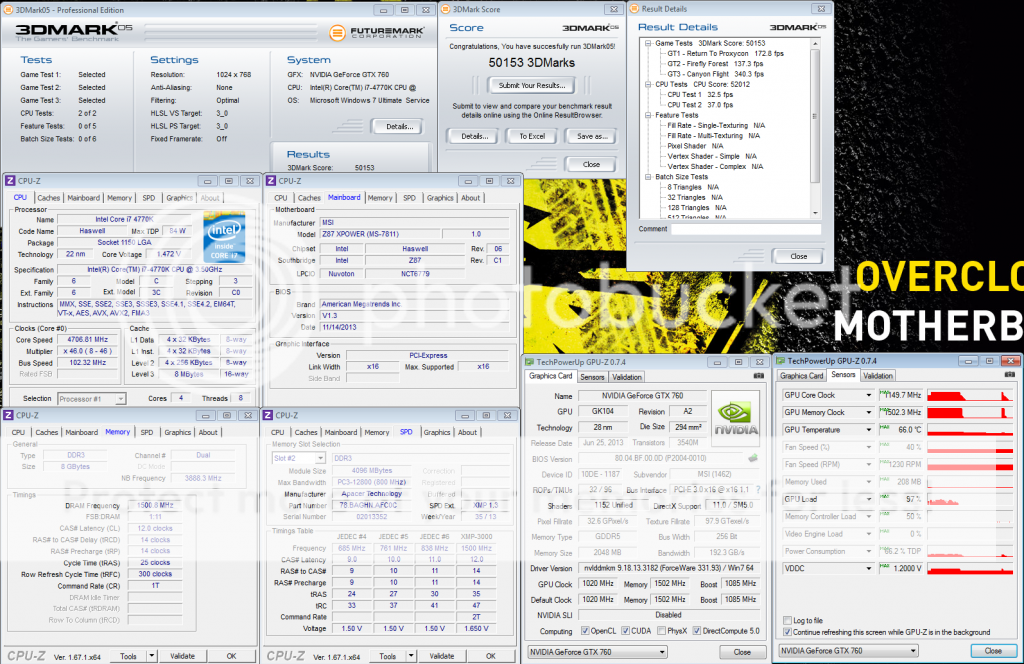Collapse the Game Tests tree node

point(648,44)
